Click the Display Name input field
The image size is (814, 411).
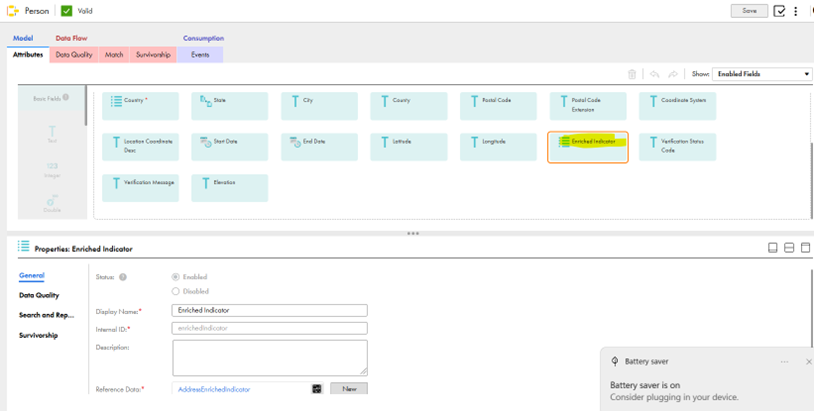pos(269,310)
